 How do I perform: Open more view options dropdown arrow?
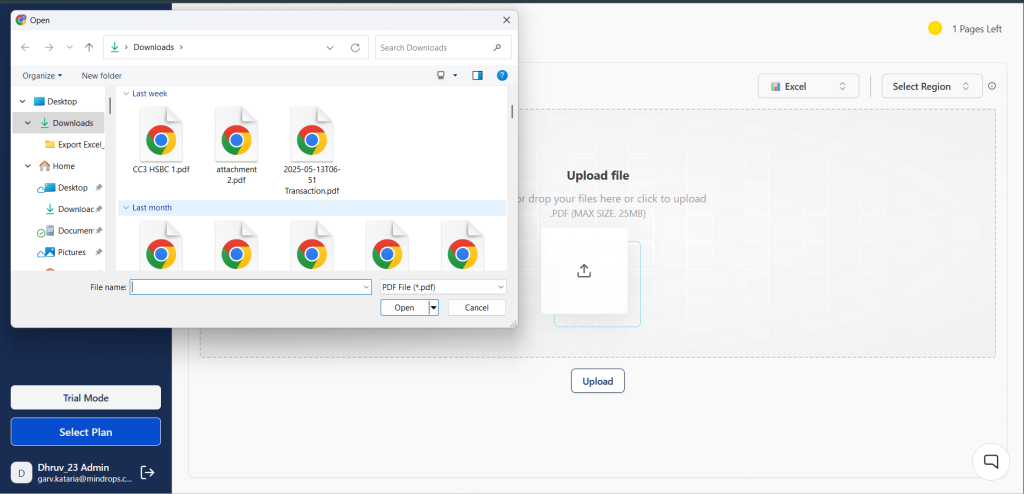click(455, 76)
